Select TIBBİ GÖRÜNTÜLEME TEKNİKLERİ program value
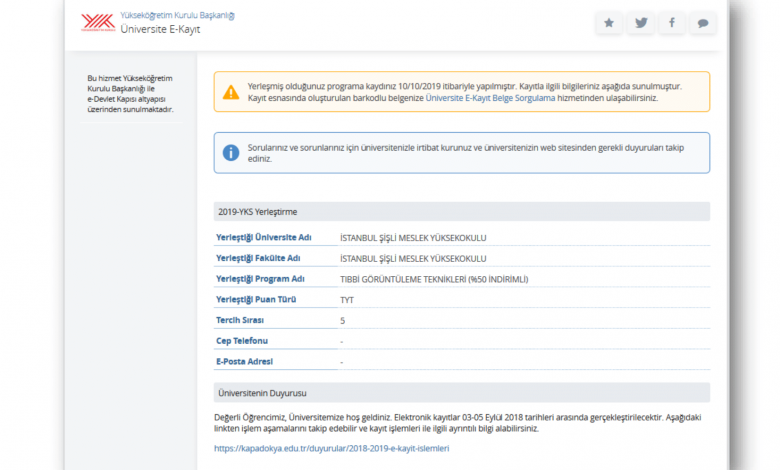 pos(434,280)
